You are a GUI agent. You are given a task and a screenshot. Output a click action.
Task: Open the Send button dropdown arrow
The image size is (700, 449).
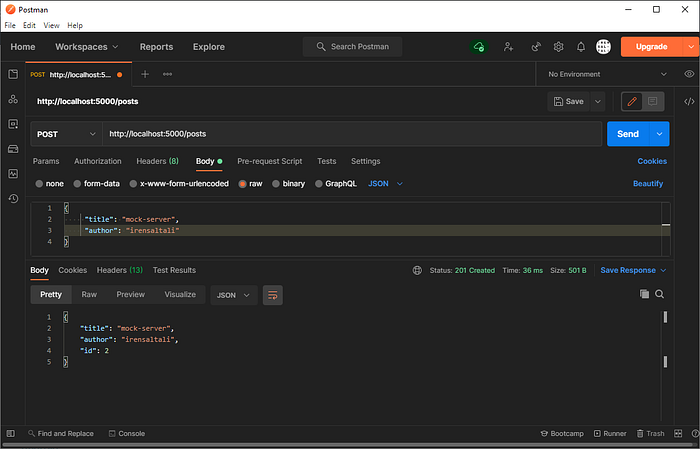click(x=659, y=134)
